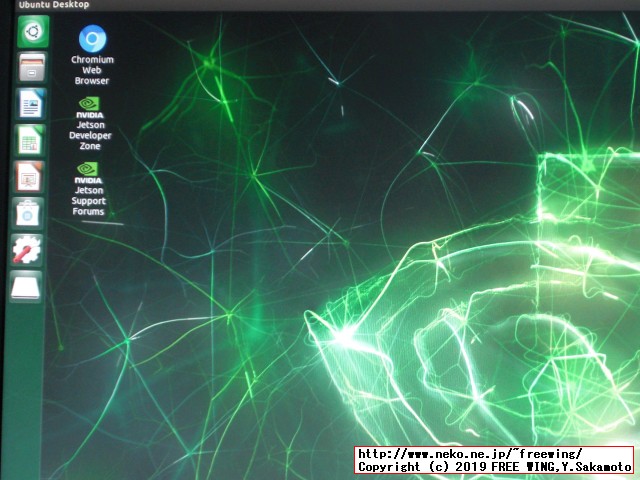640x480 pixels.
Task: Select the NVIDIA Jetson Support Forums icon
Action: coord(88,169)
